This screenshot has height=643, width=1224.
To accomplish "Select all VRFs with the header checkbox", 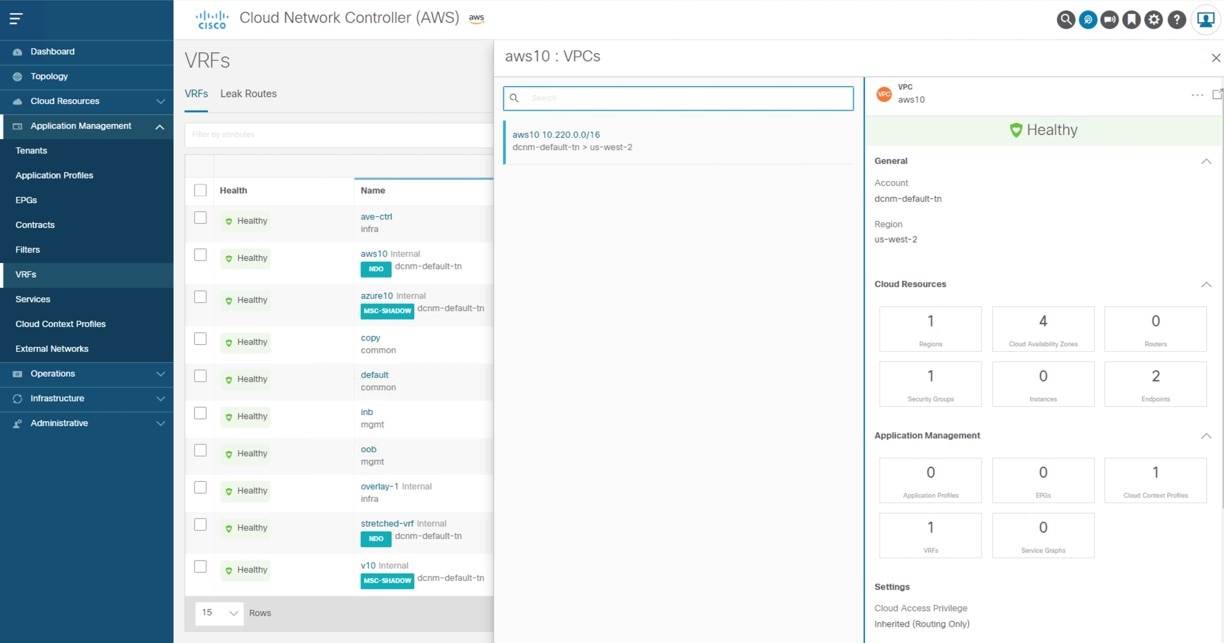I will point(200,190).
